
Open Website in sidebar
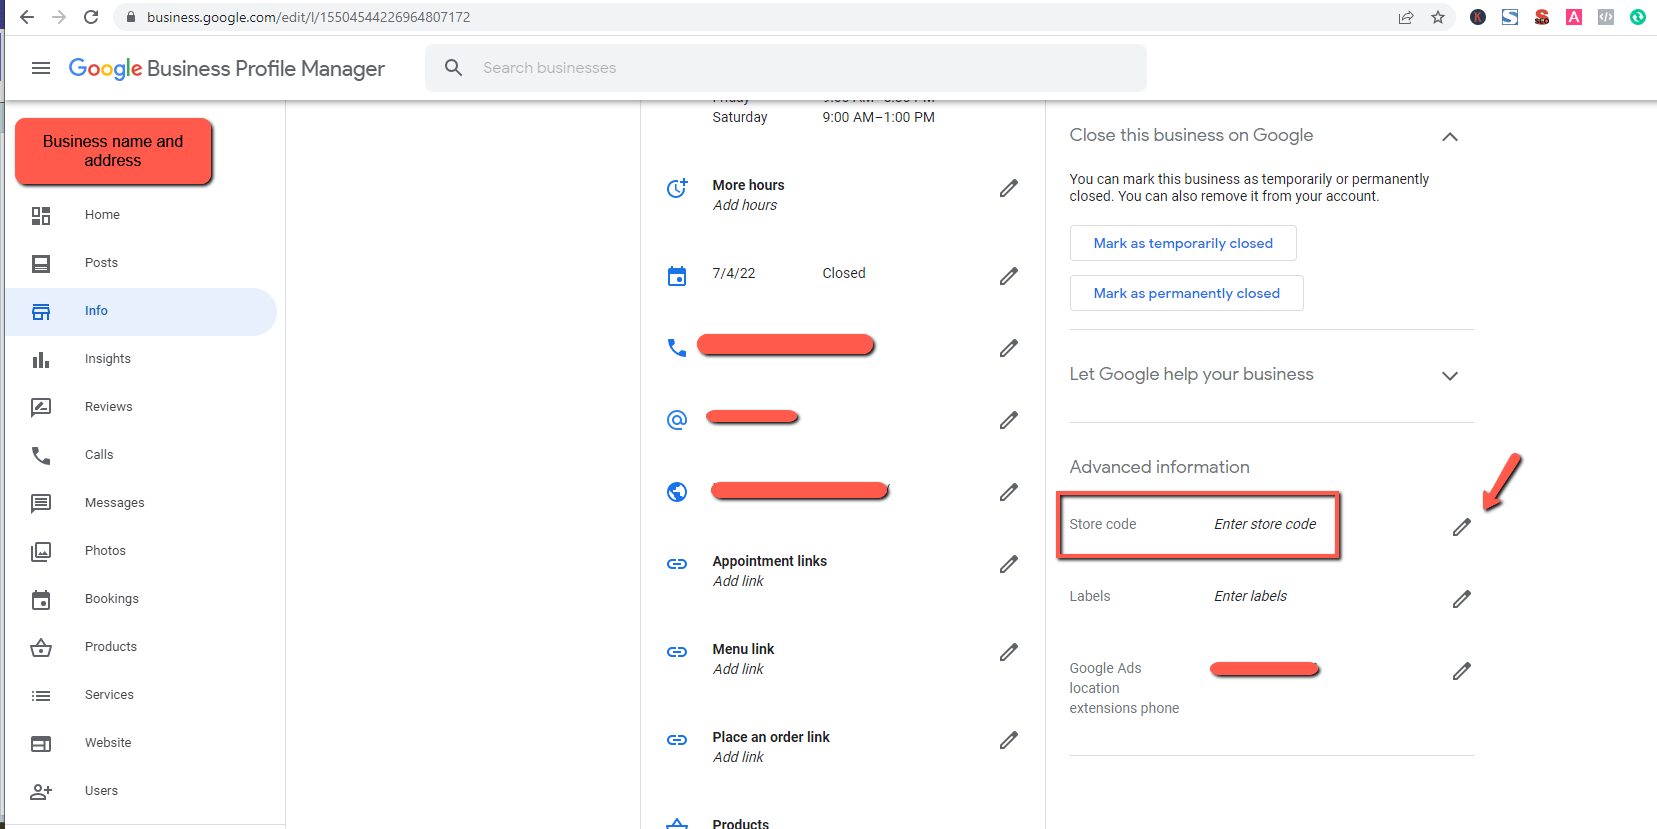141,743
